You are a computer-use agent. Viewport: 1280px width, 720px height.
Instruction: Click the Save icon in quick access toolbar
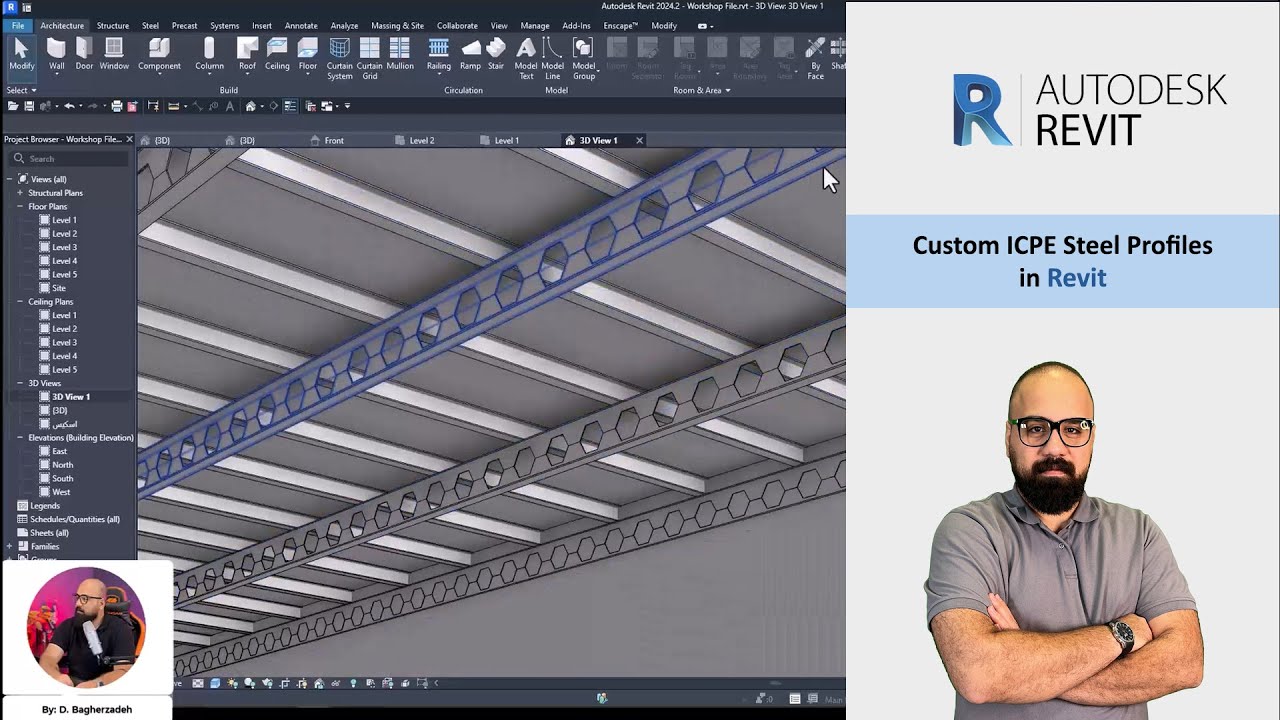[x=29, y=106]
